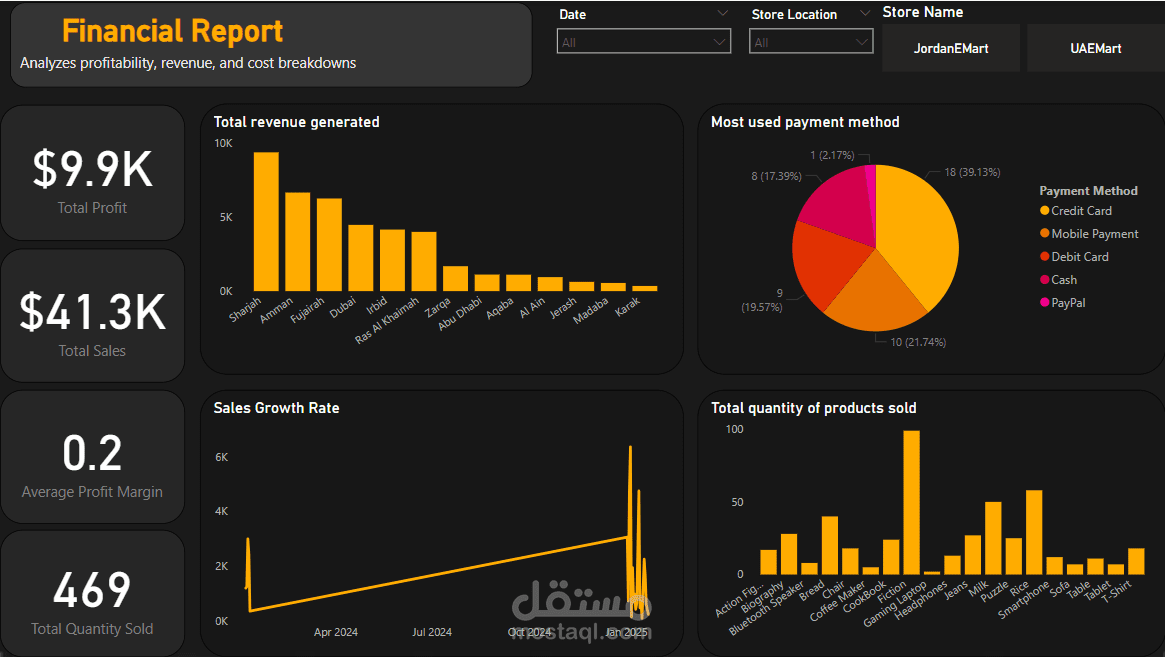The width and height of the screenshot is (1165, 657).
Task: Click the Cash legend swatch
Action: point(1045,279)
